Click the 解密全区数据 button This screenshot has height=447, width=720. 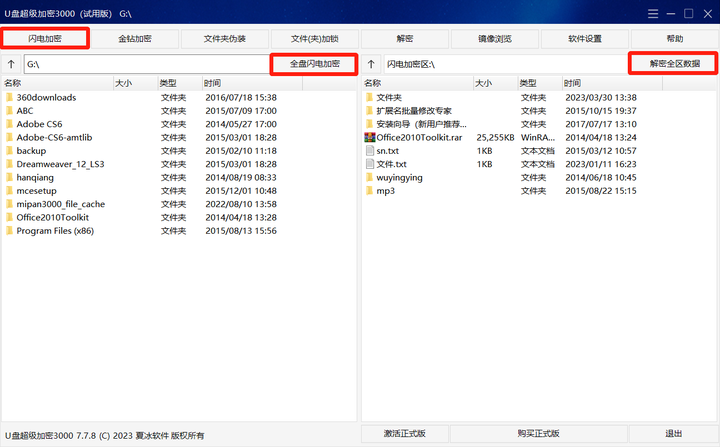[674, 64]
